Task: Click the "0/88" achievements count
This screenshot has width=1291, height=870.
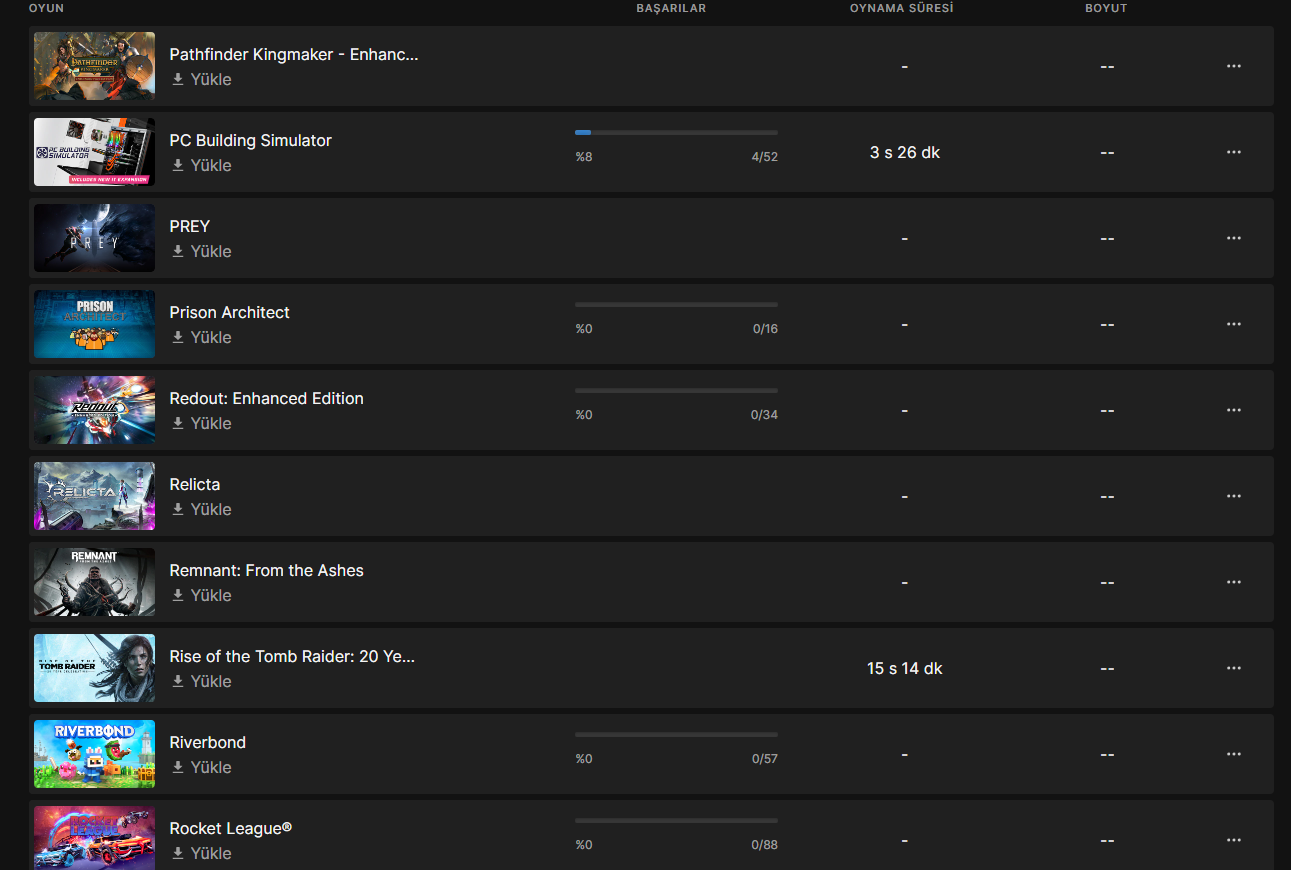Action: point(764,845)
